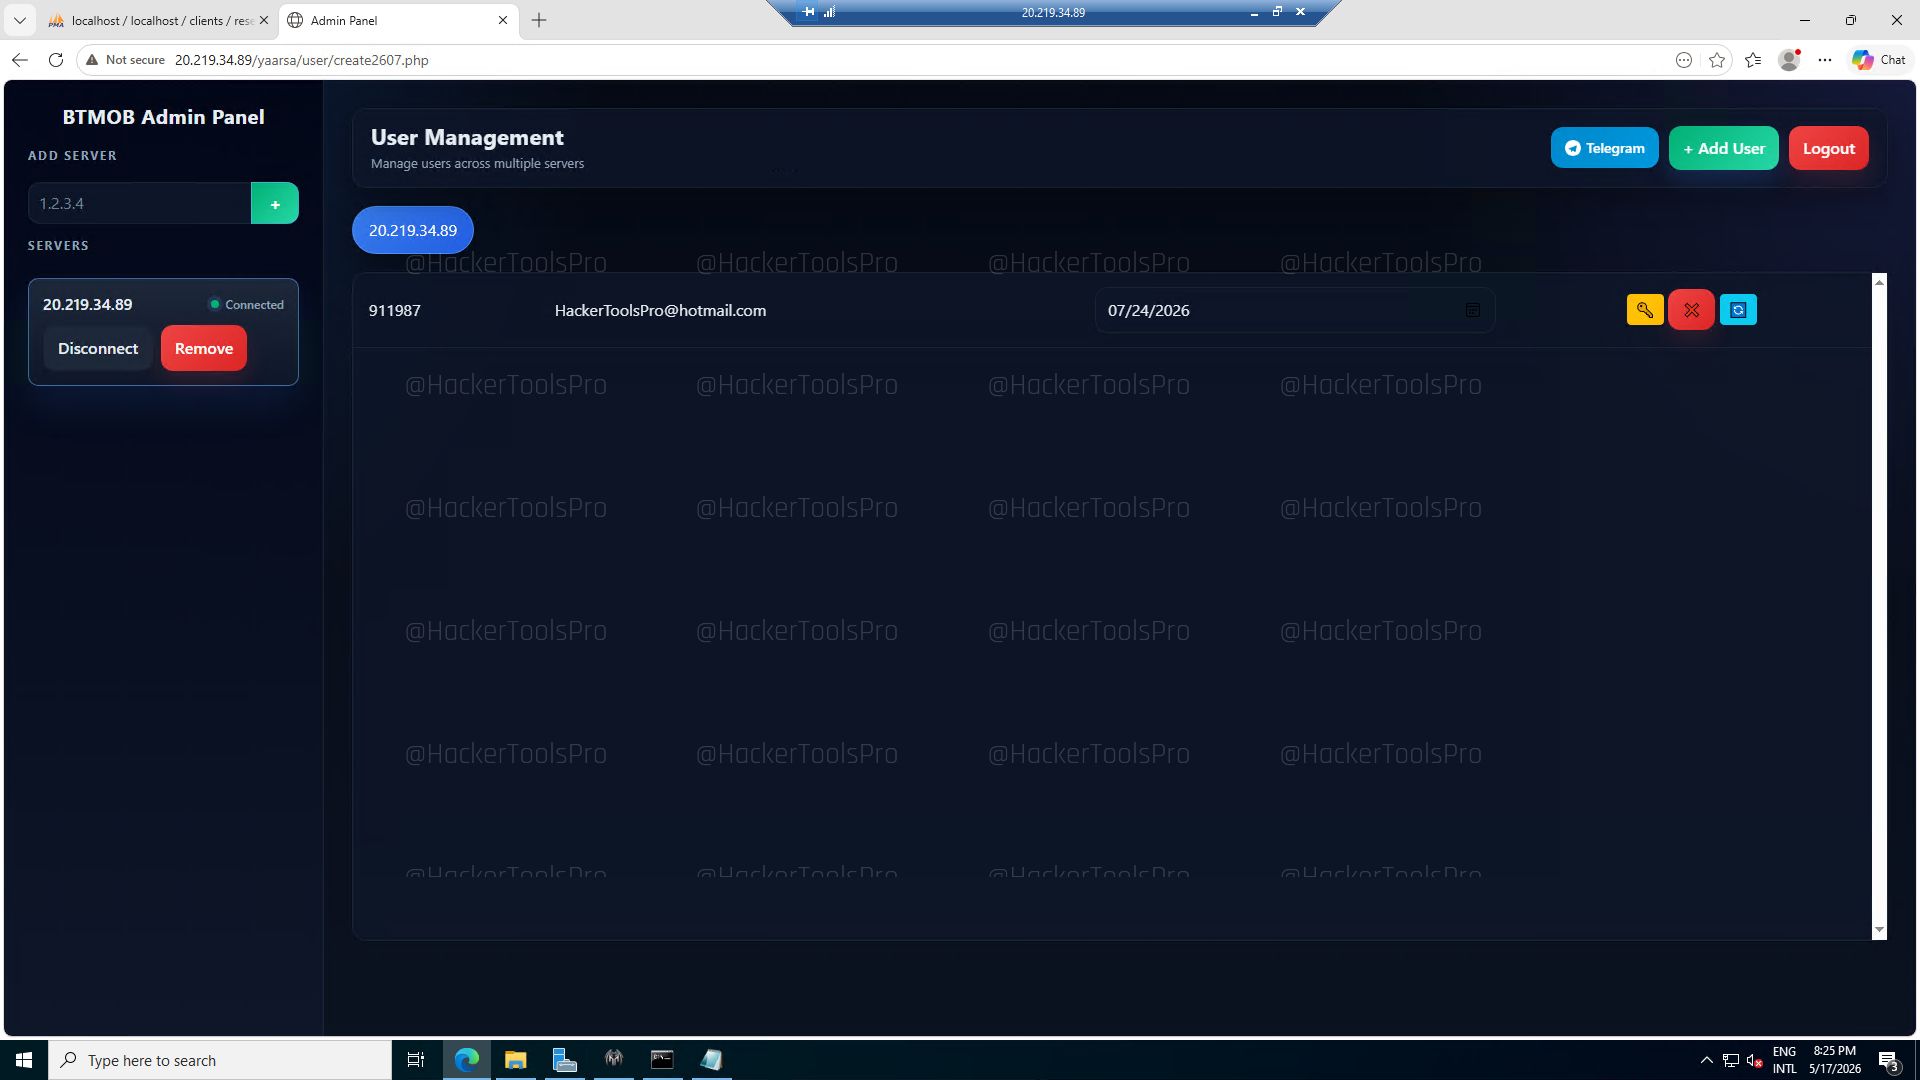The height and width of the screenshot is (1080, 1920).
Task: Show hidden icons with the system tray chevron
Action: pos(1706,1060)
